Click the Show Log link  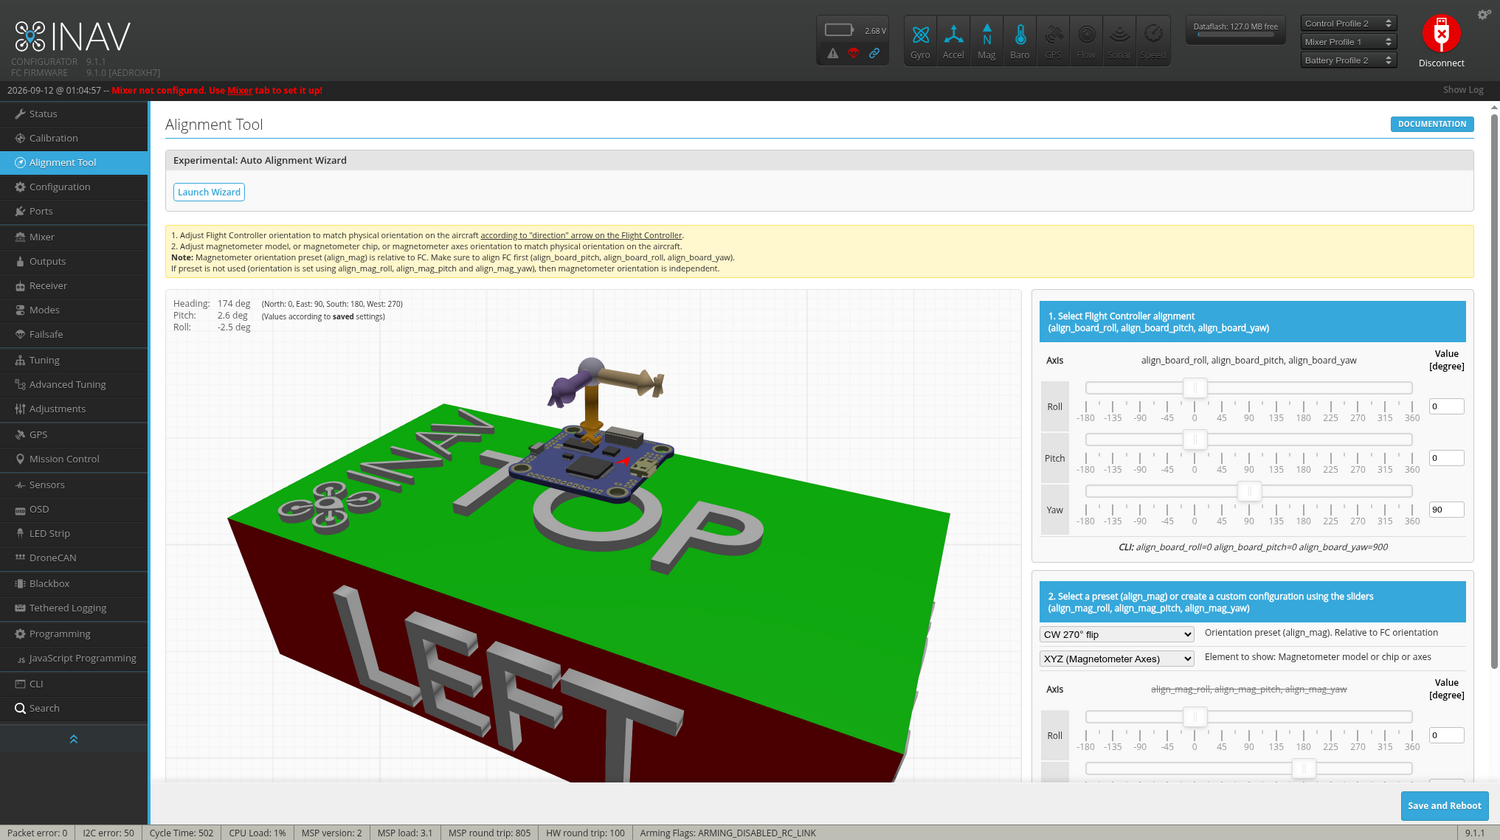click(x=1463, y=90)
